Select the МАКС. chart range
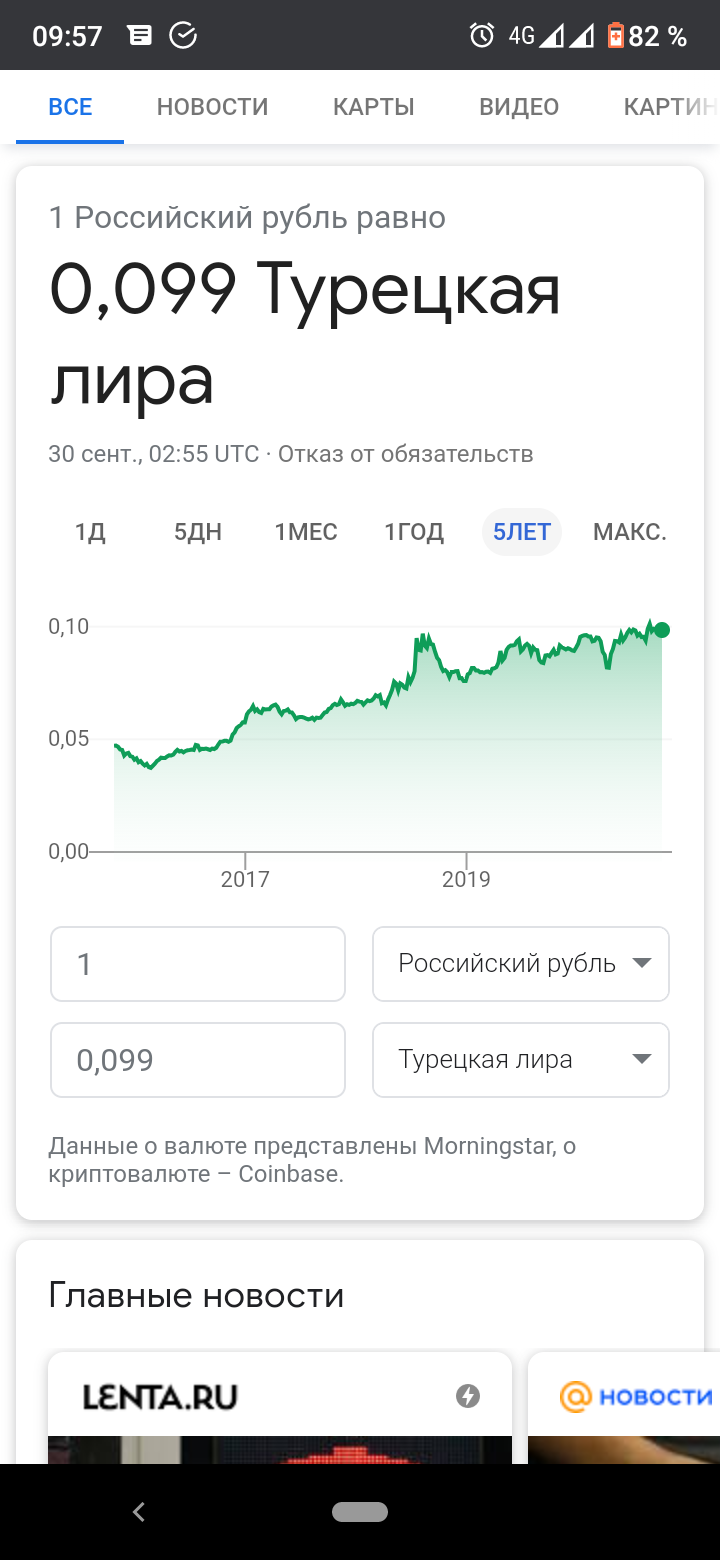This screenshot has width=720, height=1560. (x=630, y=532)
